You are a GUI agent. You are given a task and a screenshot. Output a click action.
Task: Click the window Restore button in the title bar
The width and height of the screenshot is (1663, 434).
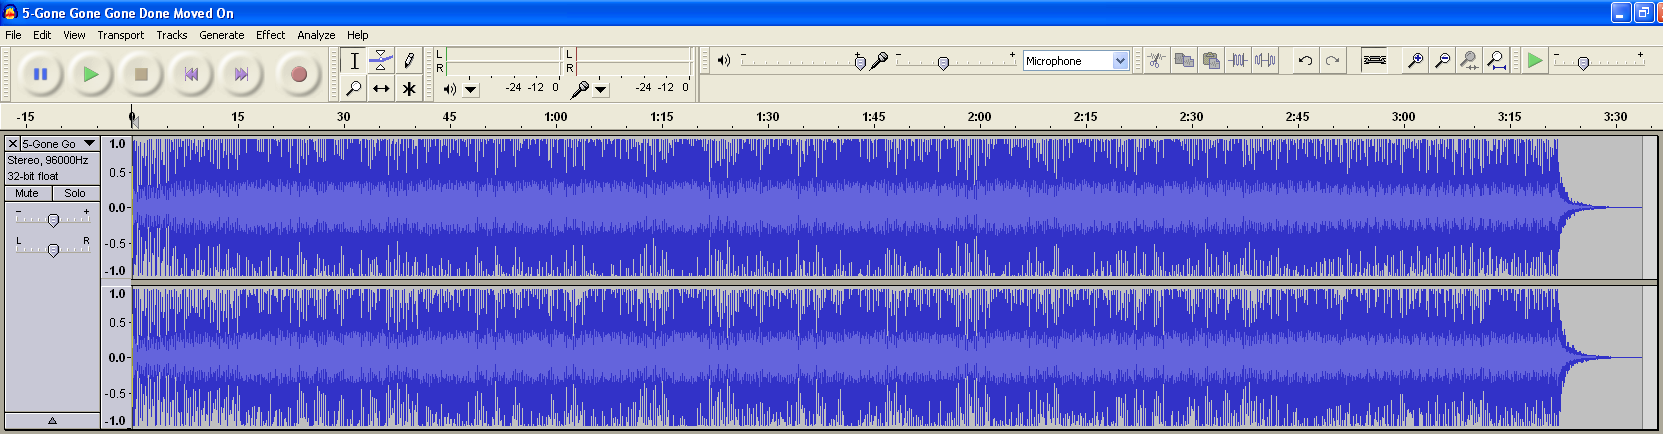coord(1643,13)
